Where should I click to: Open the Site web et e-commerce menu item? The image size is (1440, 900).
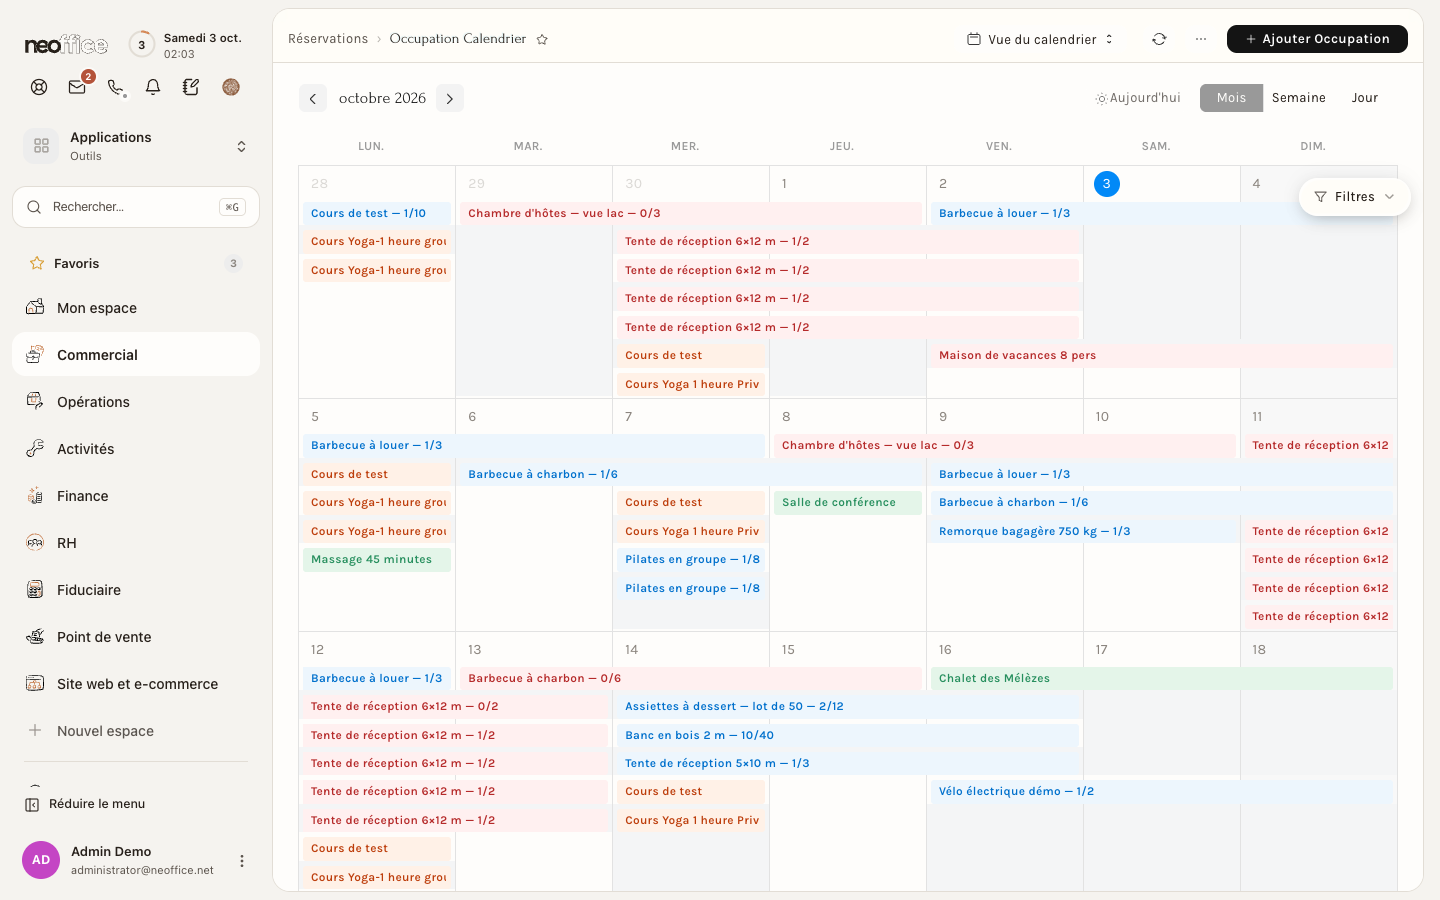click(136, 683)
